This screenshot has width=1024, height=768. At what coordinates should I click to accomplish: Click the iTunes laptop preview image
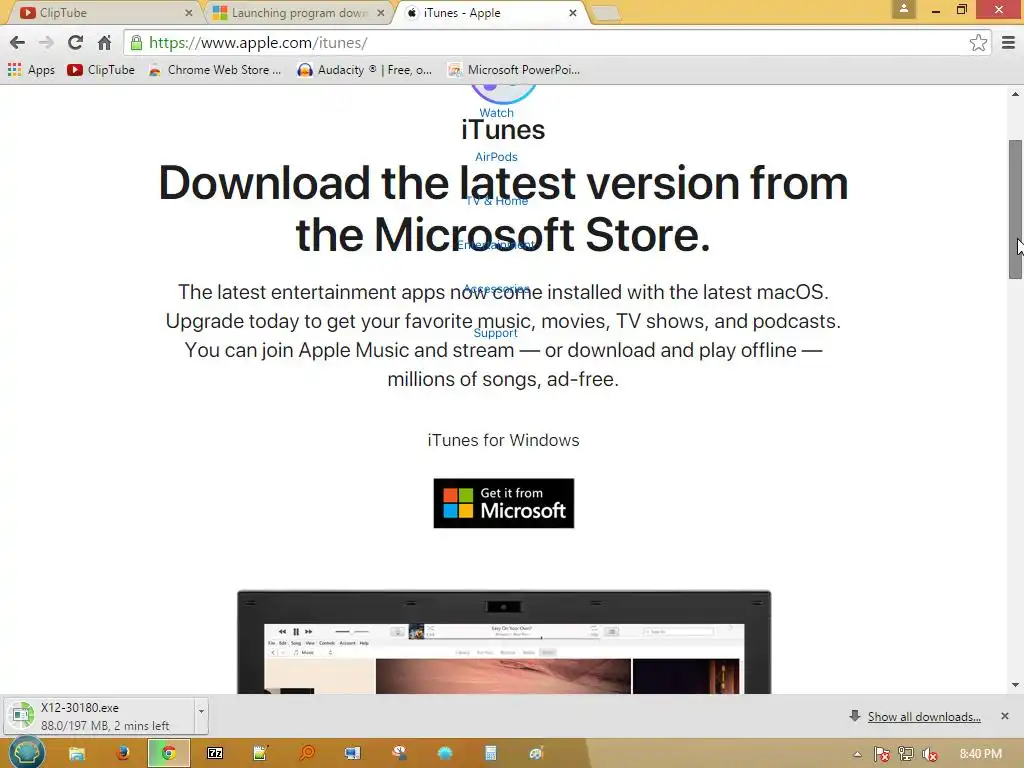[504, 642]
